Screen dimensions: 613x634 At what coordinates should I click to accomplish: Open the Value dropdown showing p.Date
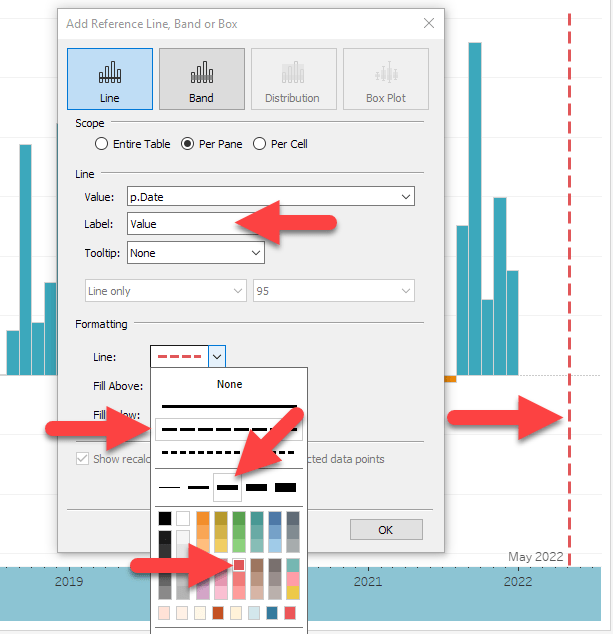pyautogui.click(x=270, y=197)
